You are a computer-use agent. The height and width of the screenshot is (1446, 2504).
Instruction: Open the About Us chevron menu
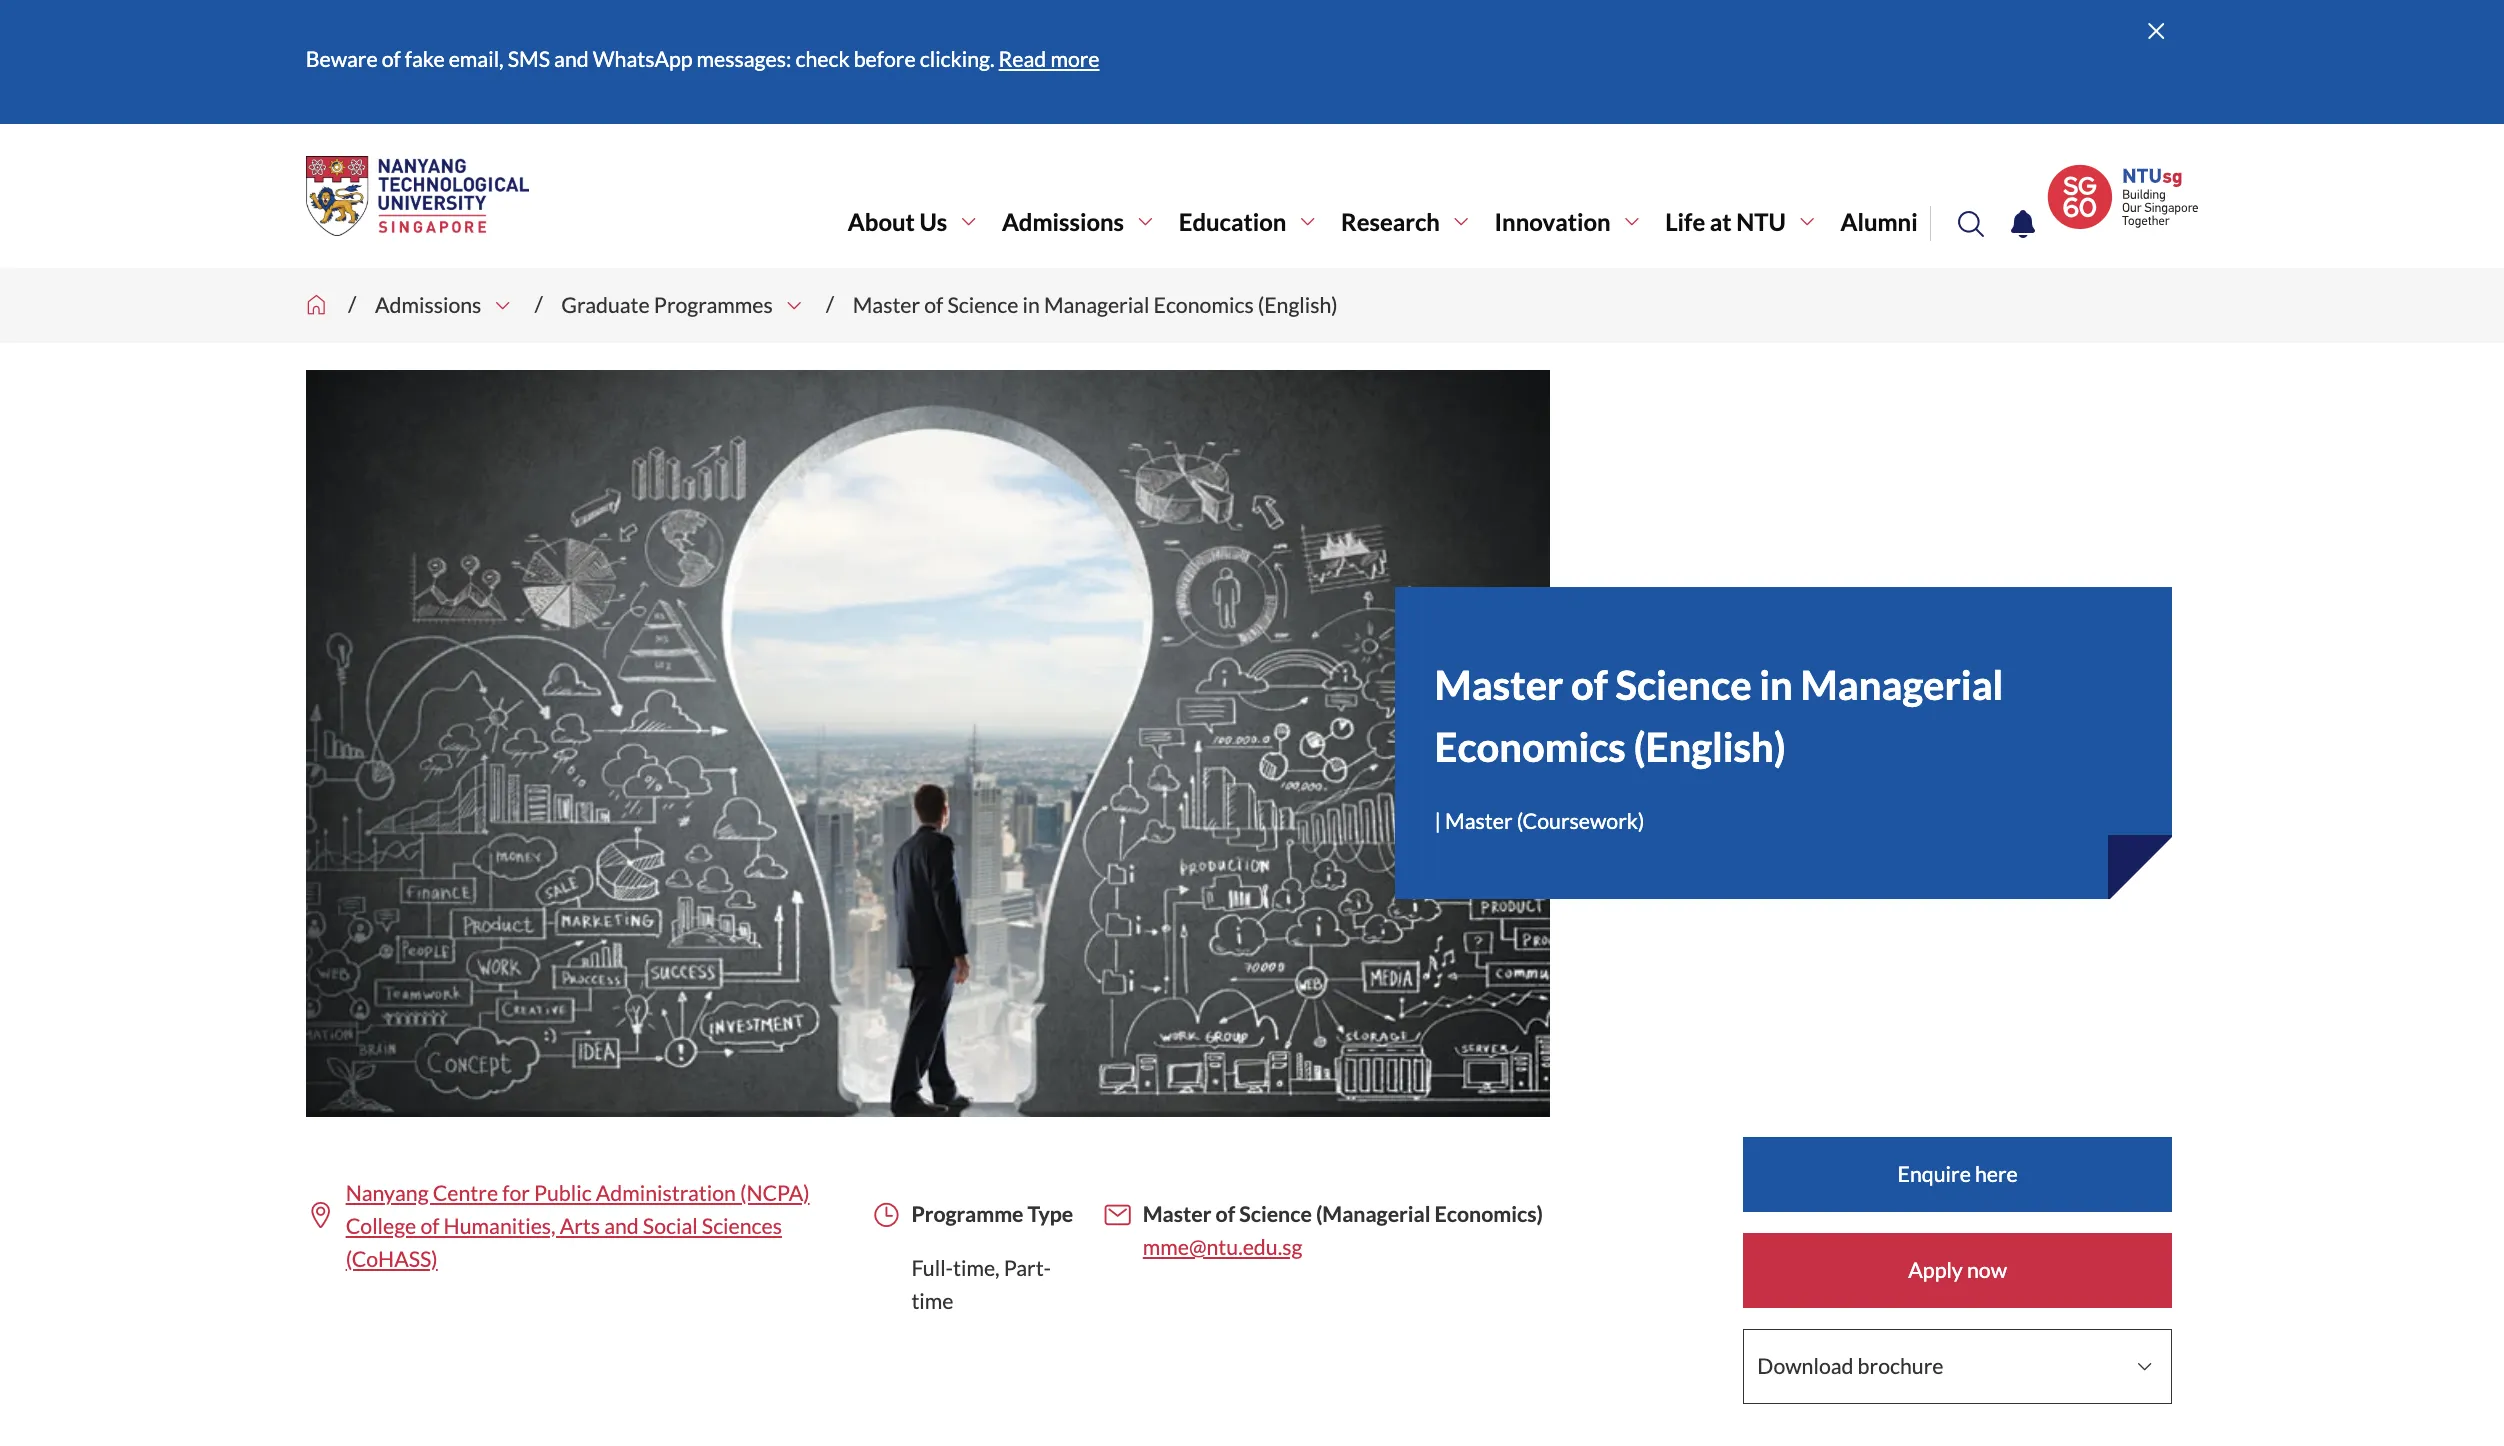(x=968, y=222)
